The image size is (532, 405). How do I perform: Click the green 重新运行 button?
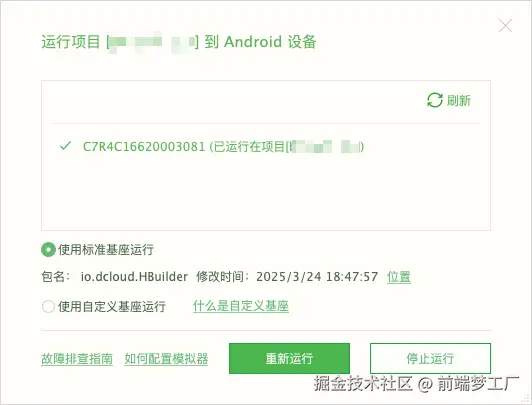click(289, 359)
